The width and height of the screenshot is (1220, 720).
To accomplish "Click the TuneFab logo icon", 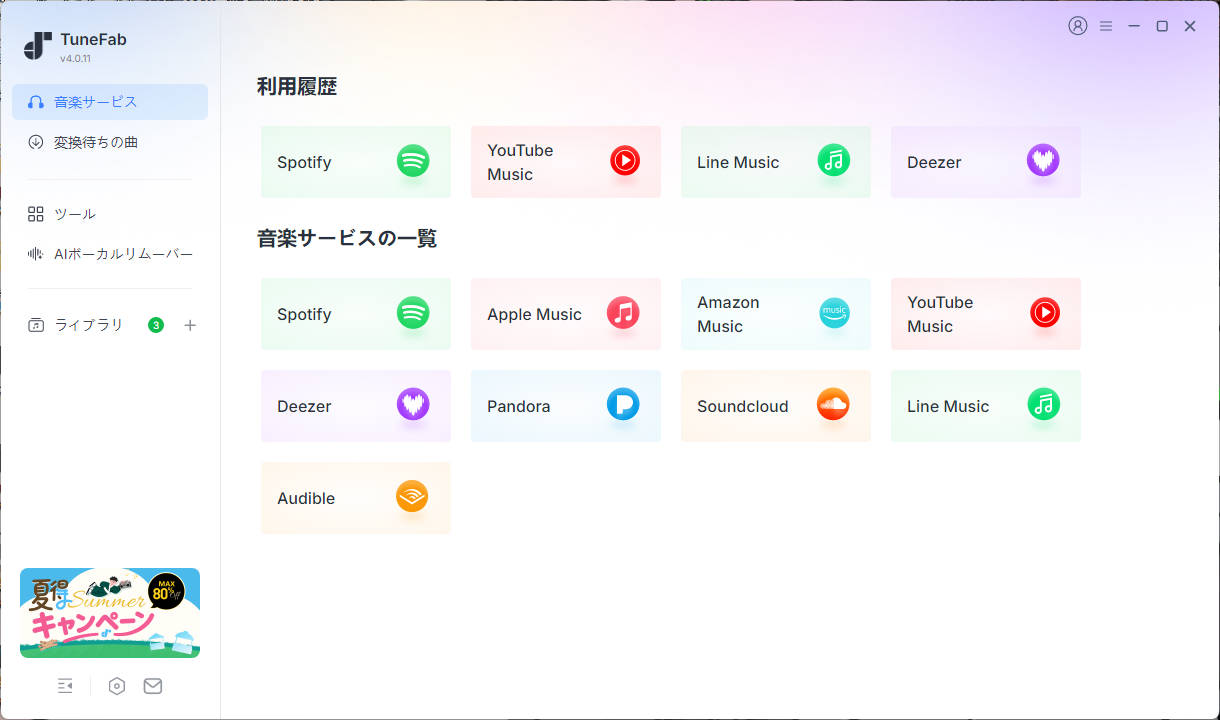I will 38,45.
